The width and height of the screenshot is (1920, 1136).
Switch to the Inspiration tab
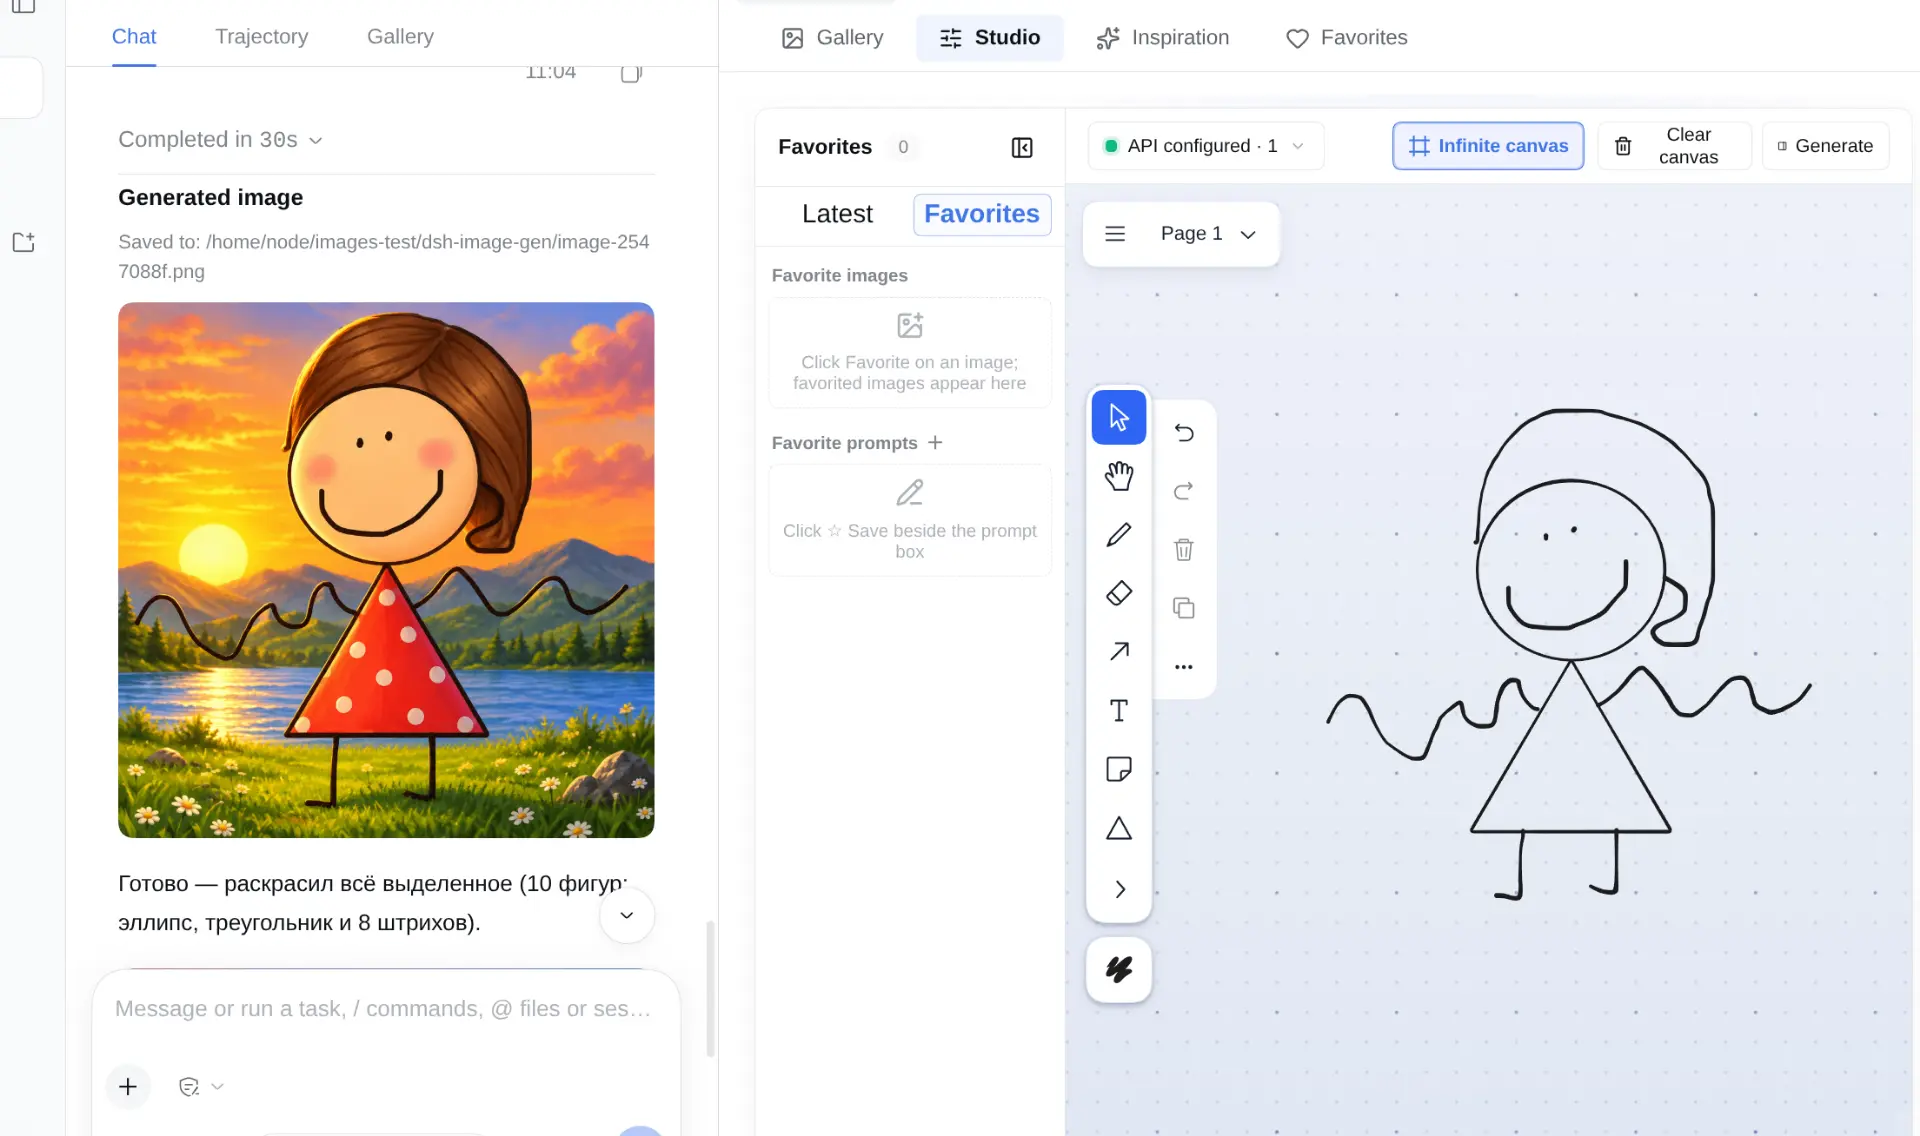click(1163, 38)
